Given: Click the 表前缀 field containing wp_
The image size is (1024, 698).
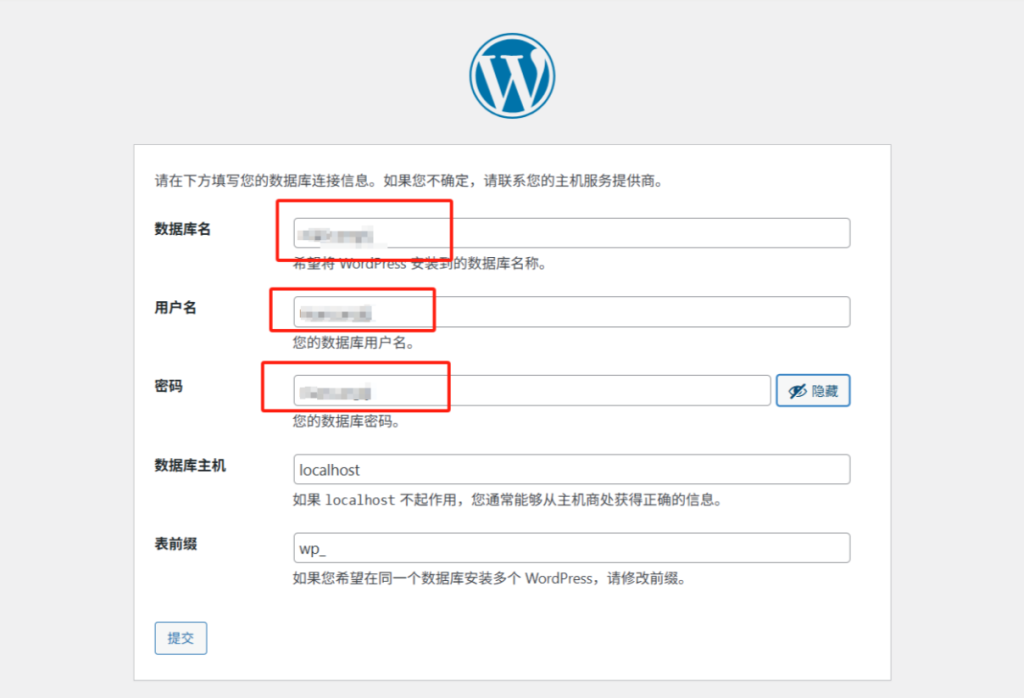Looking at the screenshot, I should 571,548.
